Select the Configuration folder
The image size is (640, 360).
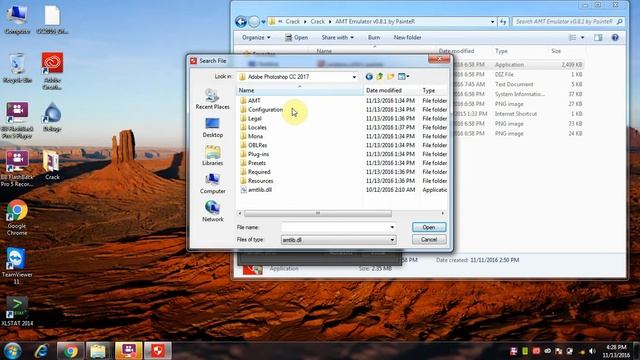point(265,109)
